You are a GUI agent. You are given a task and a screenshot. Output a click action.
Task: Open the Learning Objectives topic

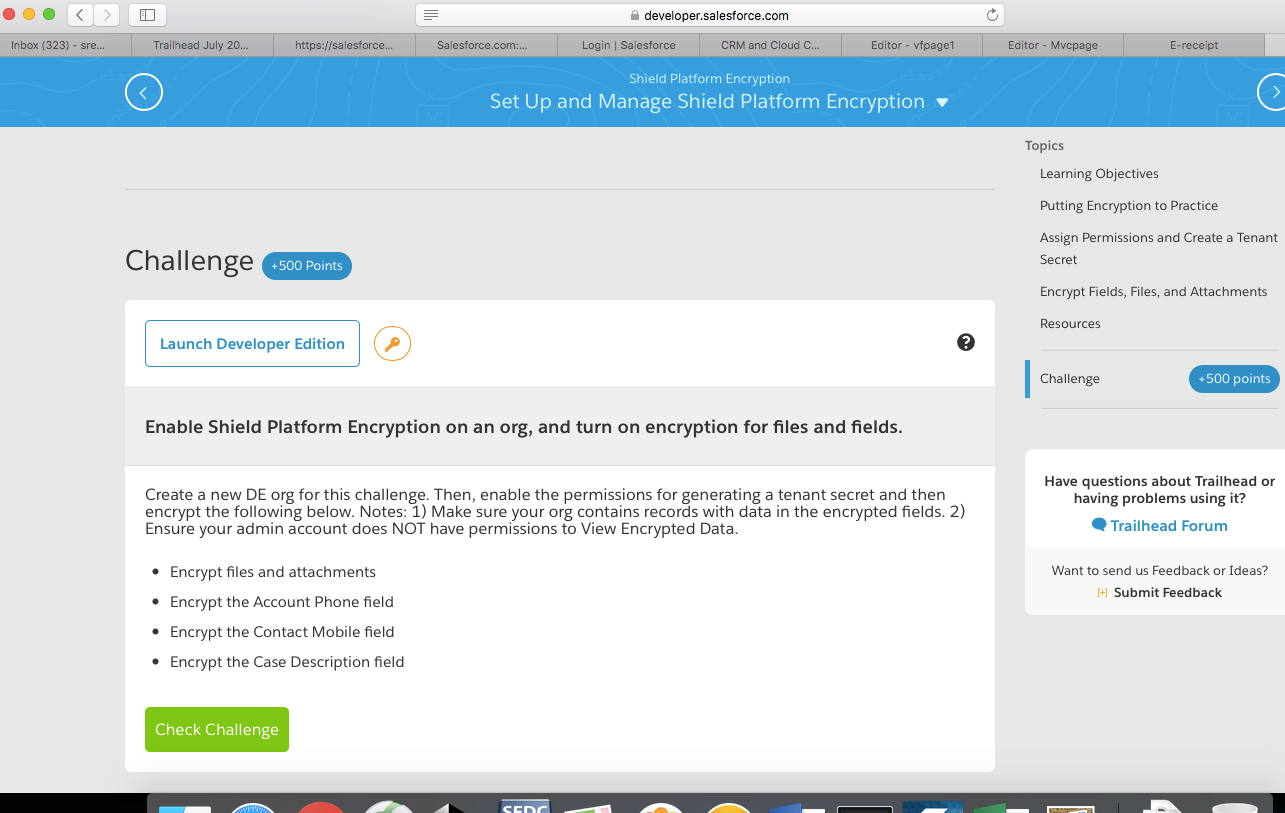click(1099, 174)
